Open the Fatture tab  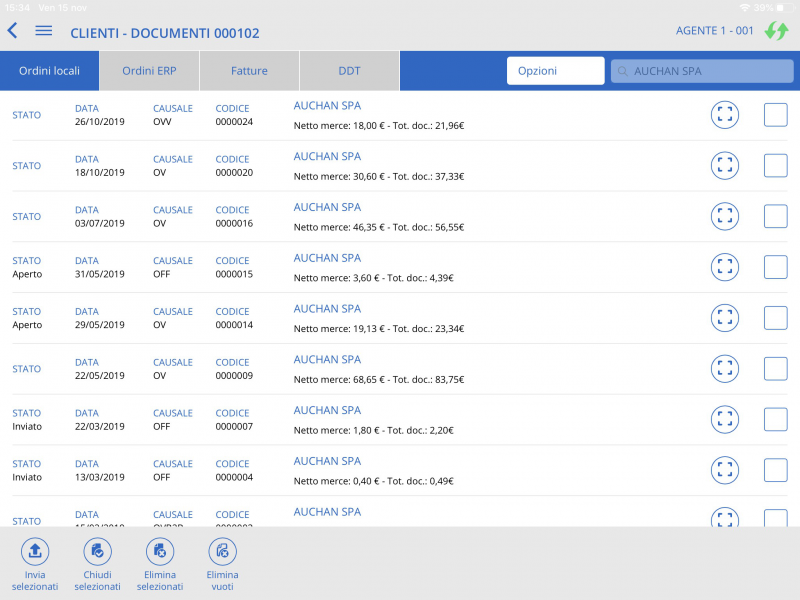(x=248, y=70)
